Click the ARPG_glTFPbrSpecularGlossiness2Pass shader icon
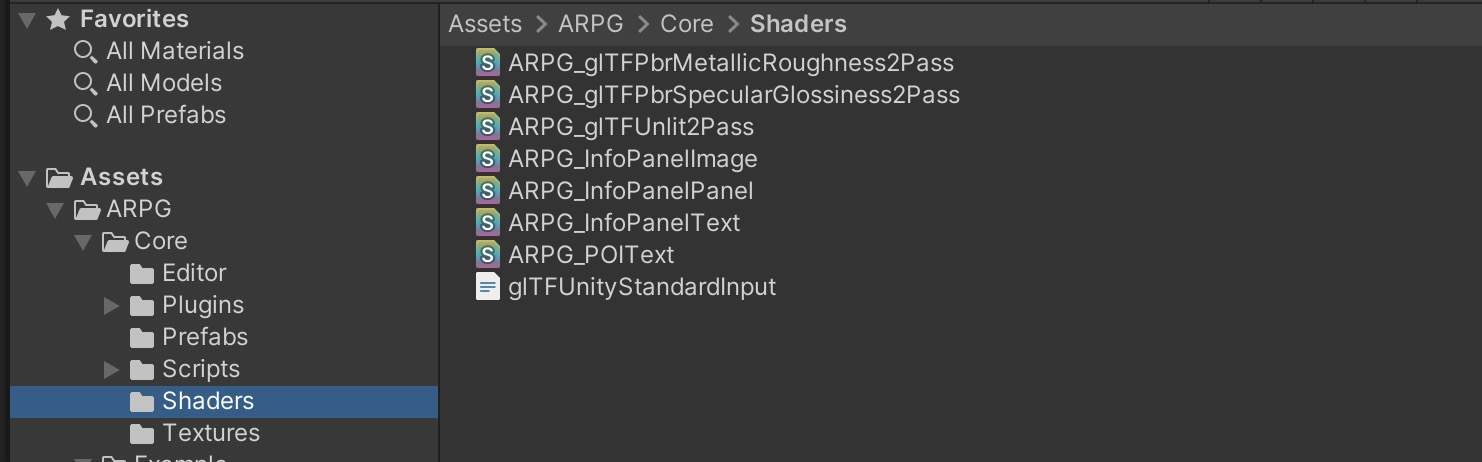The image size is (1482, 462). coord(488,95)
